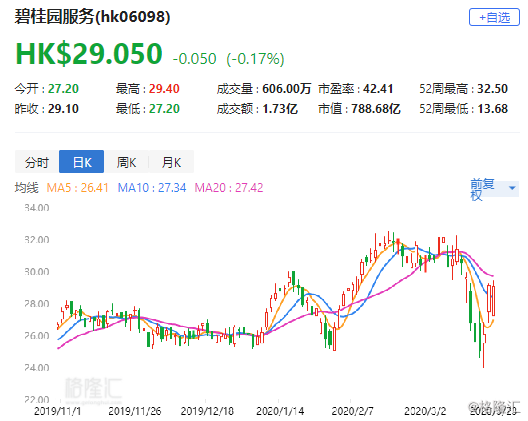Click the 2020/3/2 date axis label
The image size is (528, 421).
(x=425, y=411)
